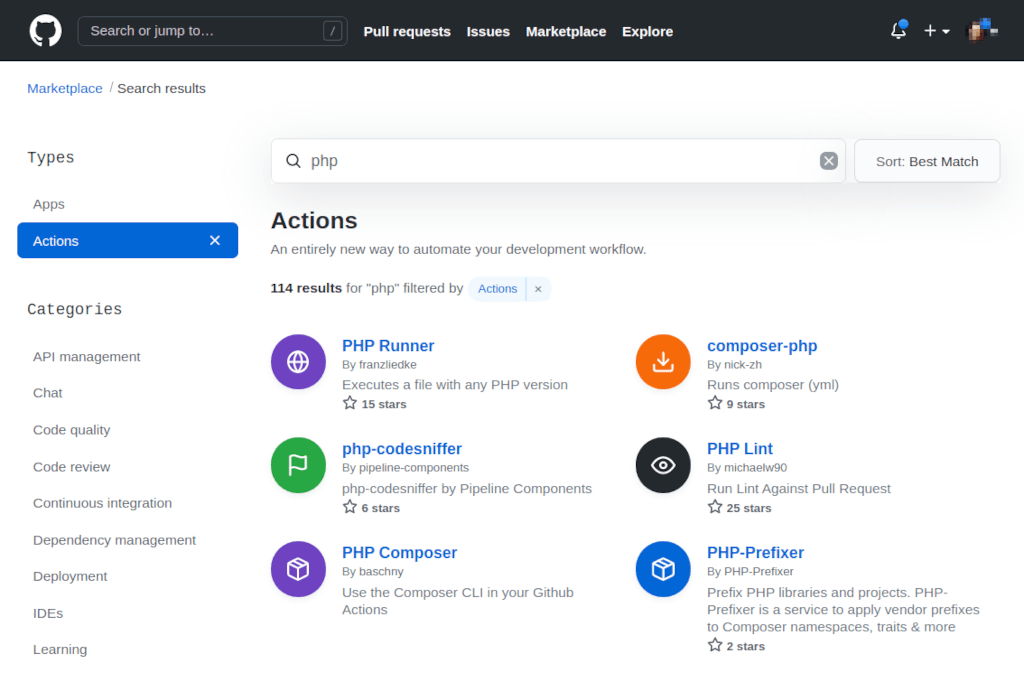Filter by IDEs category
The height and width of the screenshot is (673, 1024).
(x=48, y=613)
